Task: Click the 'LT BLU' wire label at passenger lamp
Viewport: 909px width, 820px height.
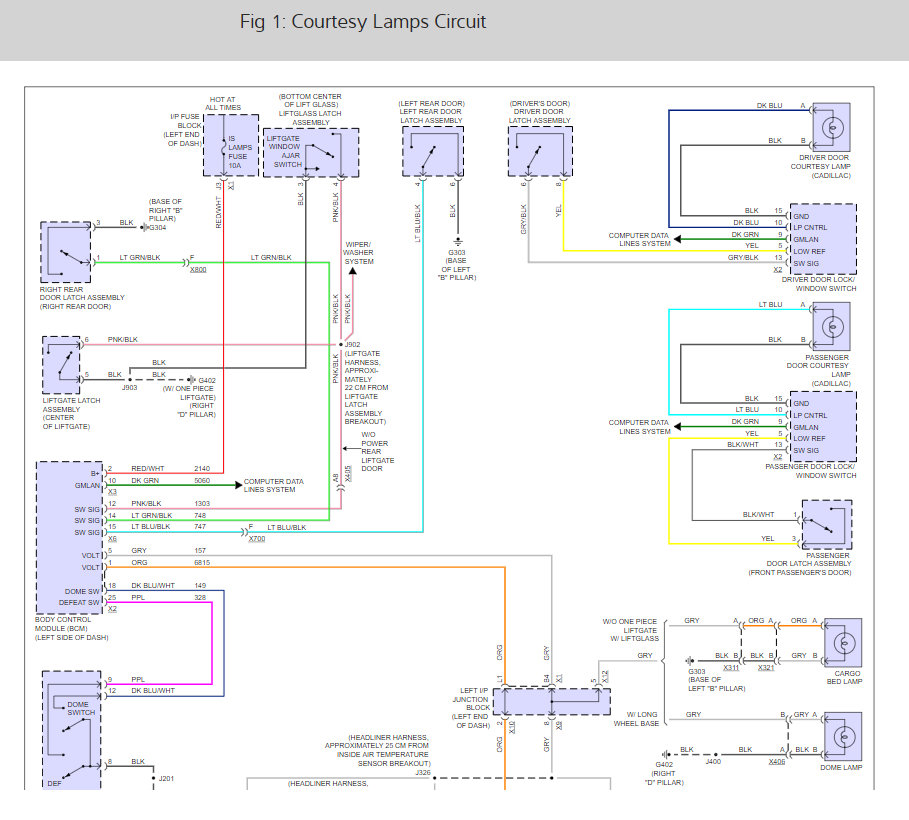Action: pos(770,304)
